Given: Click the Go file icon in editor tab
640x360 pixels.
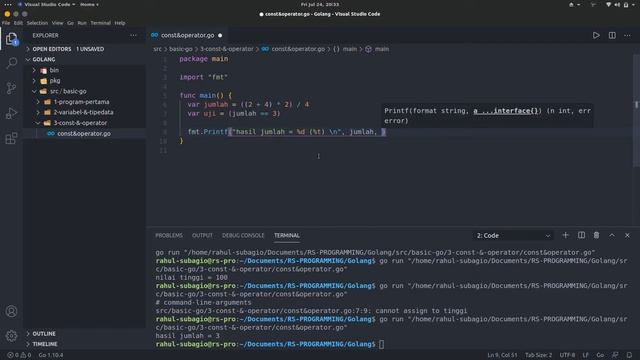Looking at the screenshot, I should (154, 35).
